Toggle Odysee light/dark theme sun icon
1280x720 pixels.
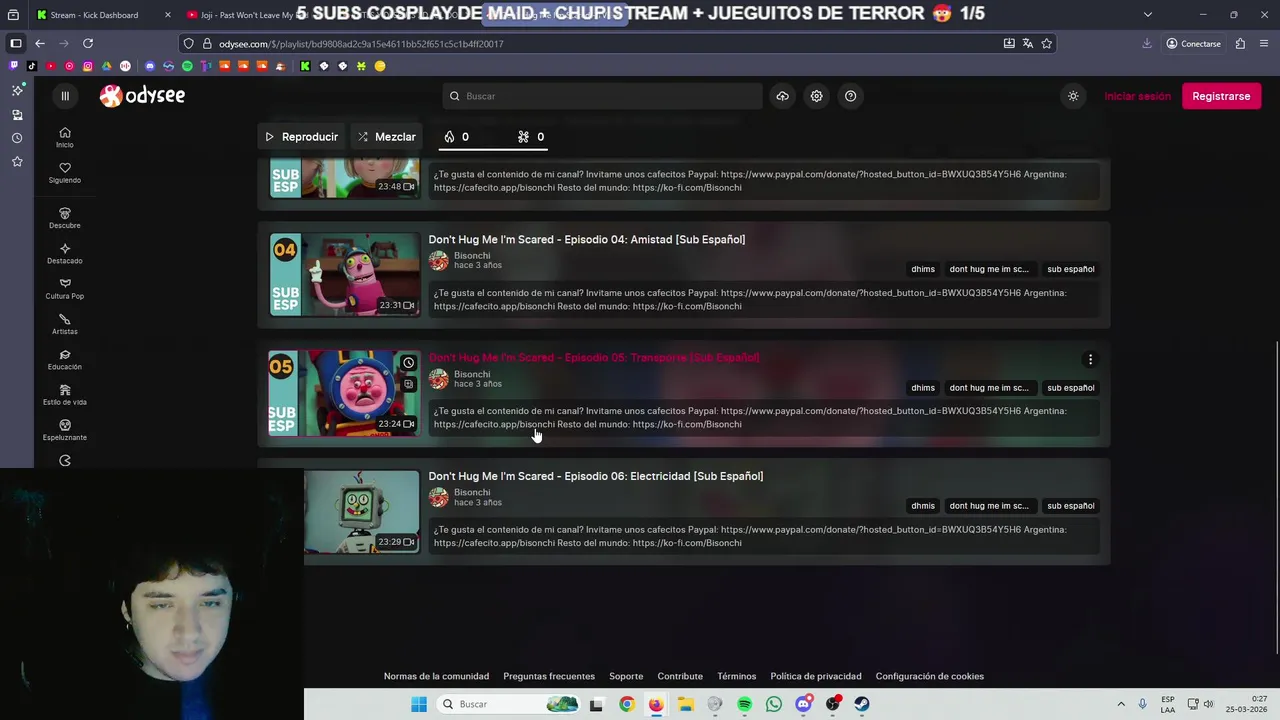coord(1073,96)
